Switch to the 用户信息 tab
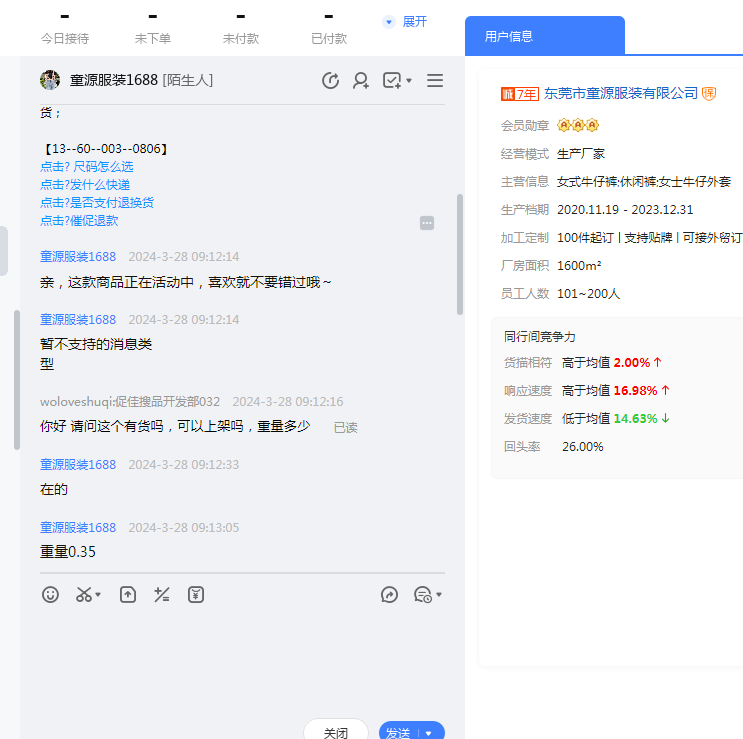The height and width of the screenshot is (739, 743). click(509, 36)
